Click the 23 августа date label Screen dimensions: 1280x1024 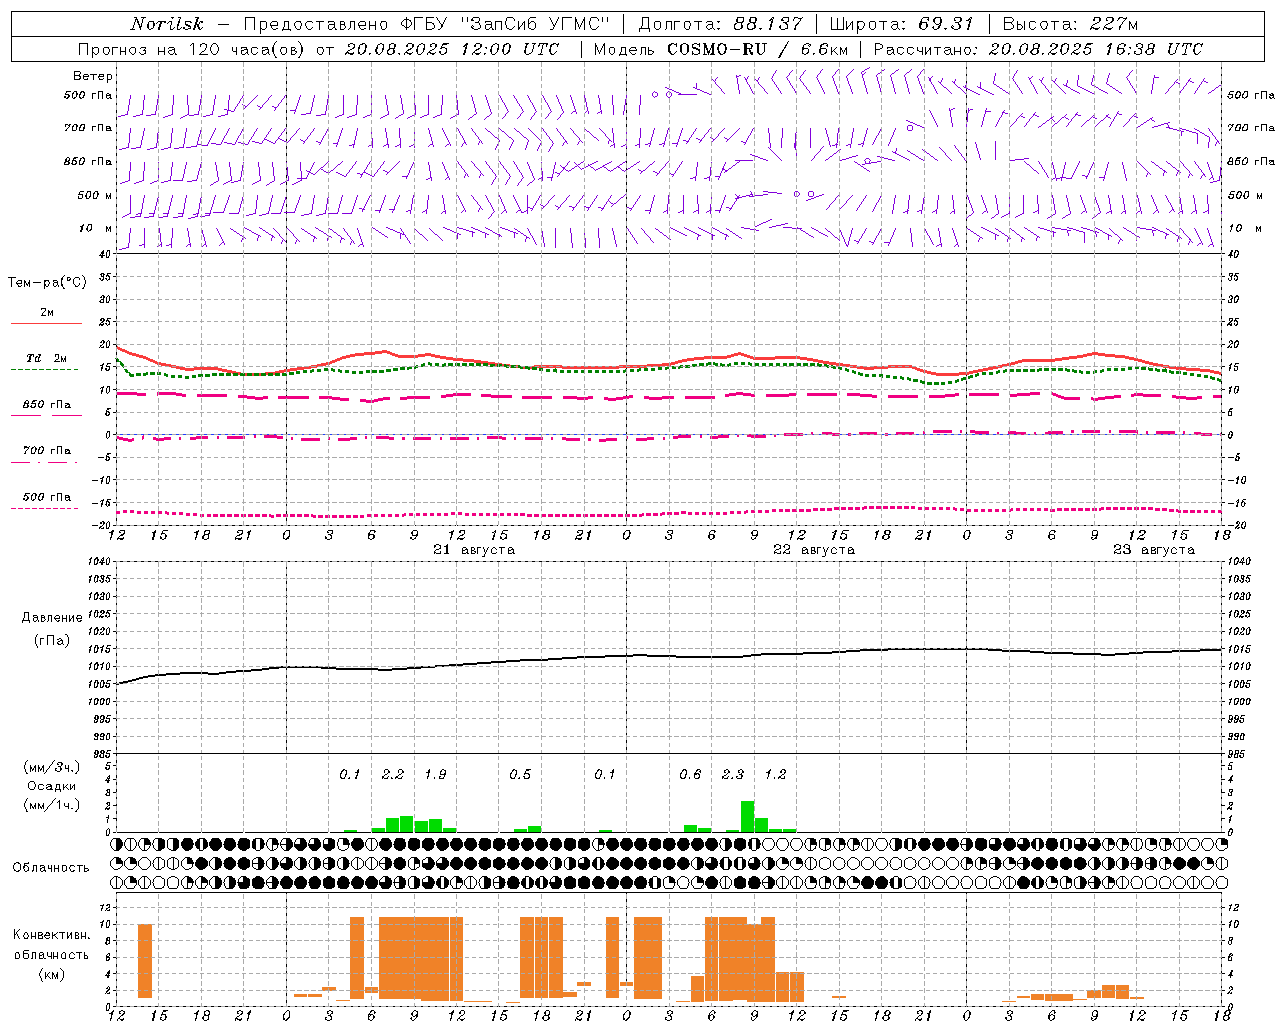pyautogui.click(x=1154, y=550)
